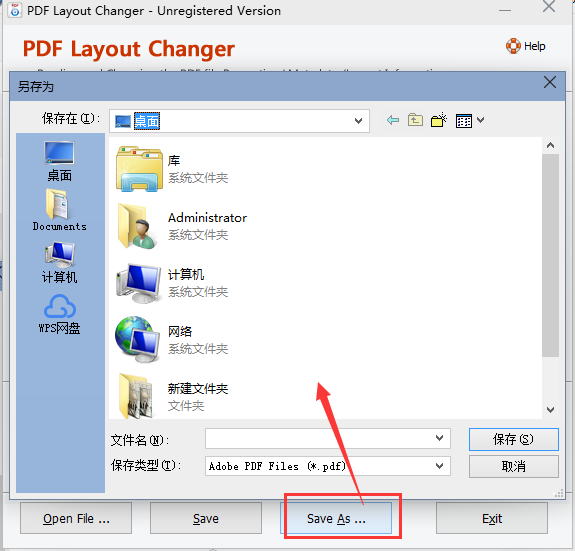575x551 pixels.
Task: Close the 另存为 dialog
Action: click(x=550, y=82)
